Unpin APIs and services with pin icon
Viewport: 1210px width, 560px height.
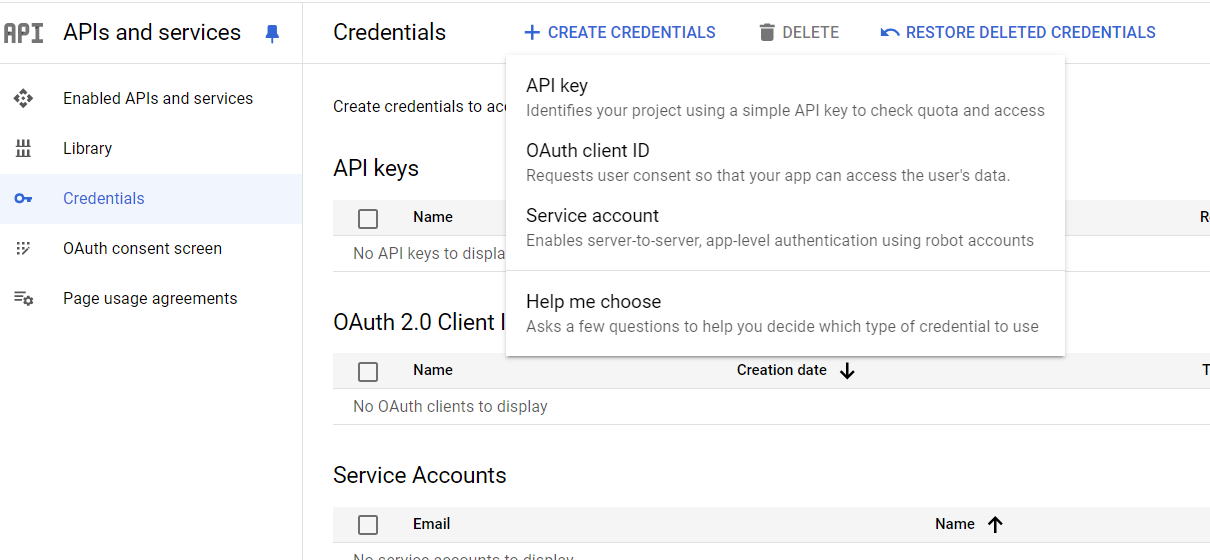point(272,33)
